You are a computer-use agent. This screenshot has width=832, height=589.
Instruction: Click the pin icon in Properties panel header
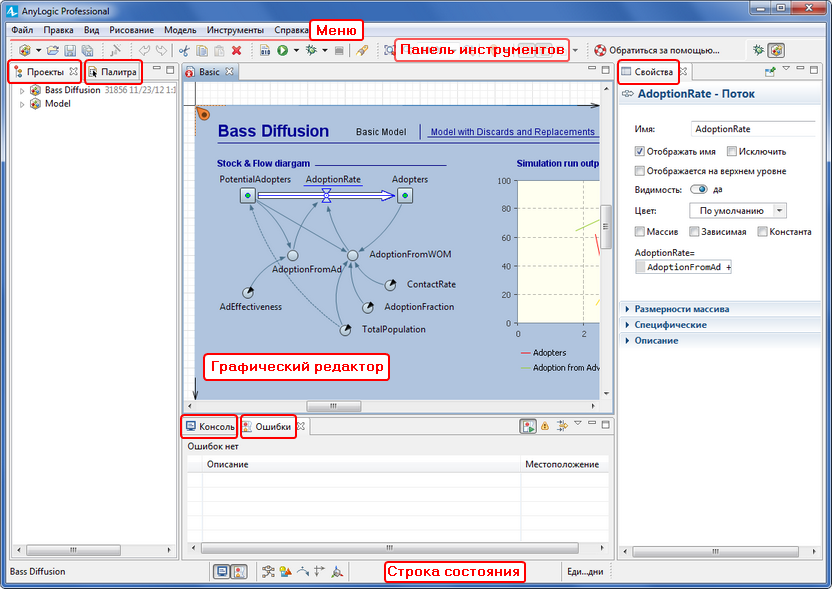coord(770,71)
